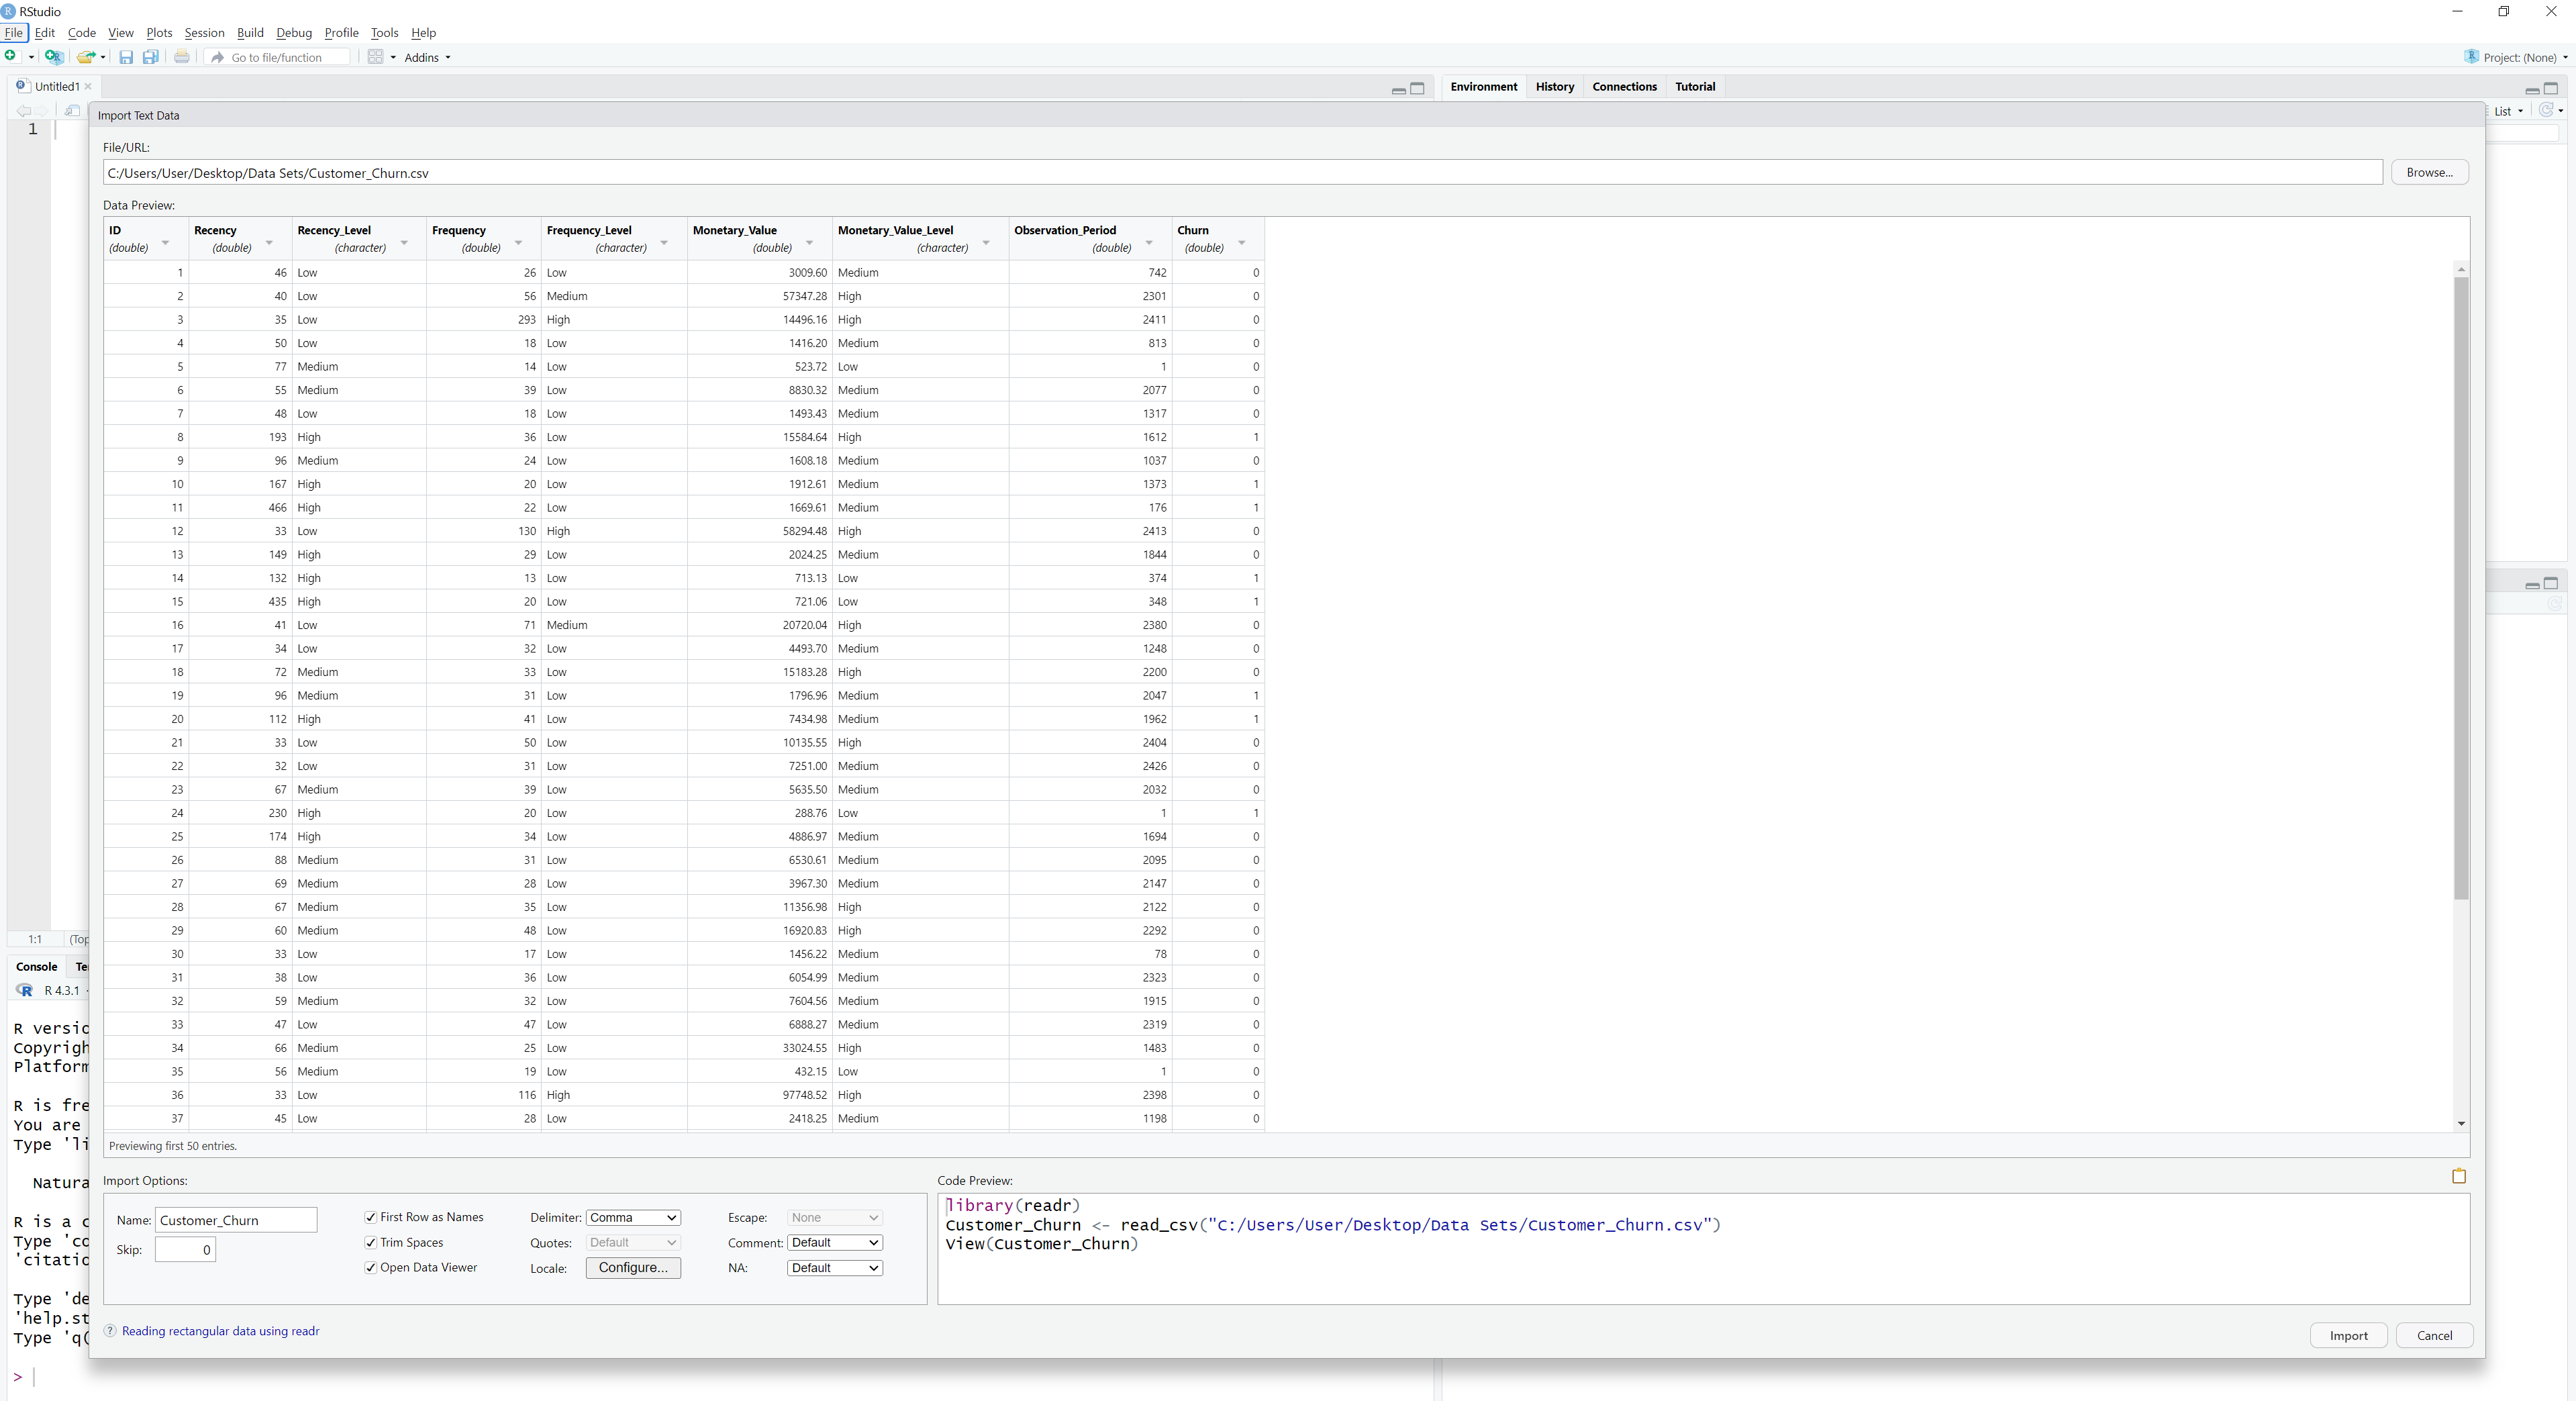Open the Session menu
This screenshot has width=2576, height=1401.
pos(204,33)
